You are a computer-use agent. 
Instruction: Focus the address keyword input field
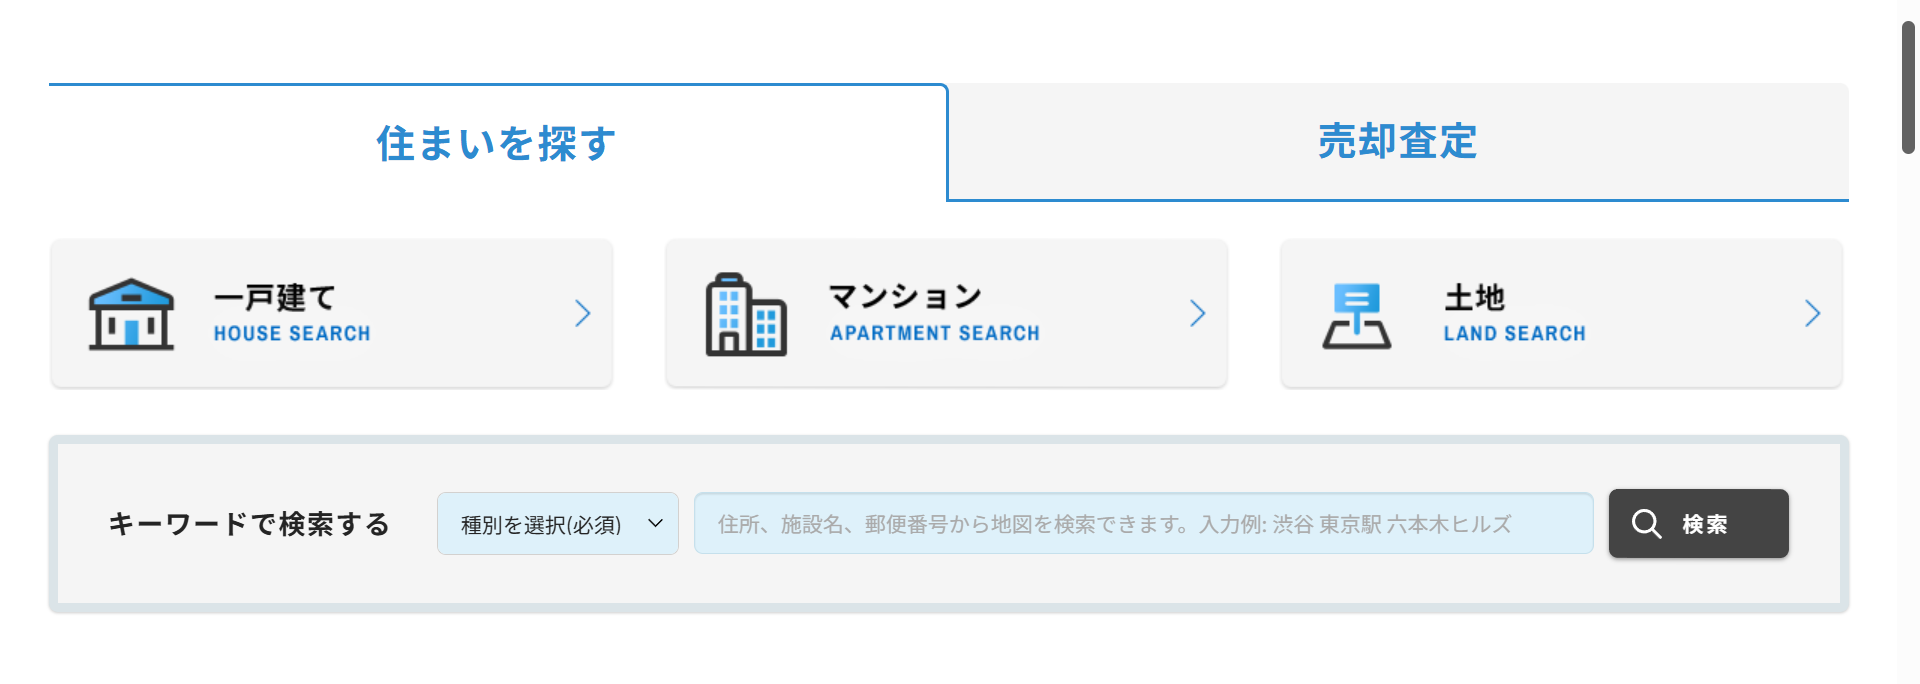pyautogui.click(x=1144, y=523)
